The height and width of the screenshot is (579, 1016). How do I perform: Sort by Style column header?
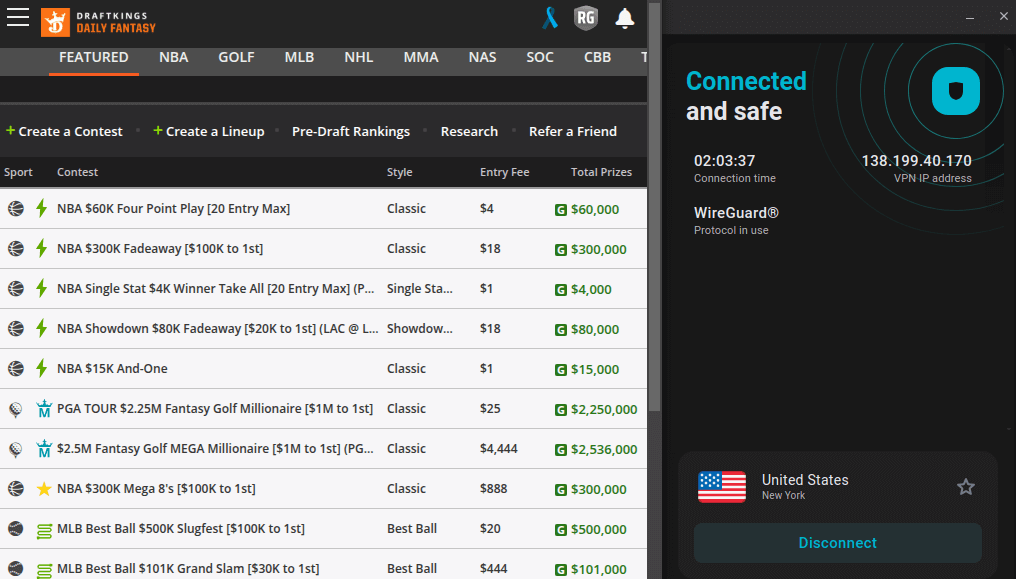point(400,172)
